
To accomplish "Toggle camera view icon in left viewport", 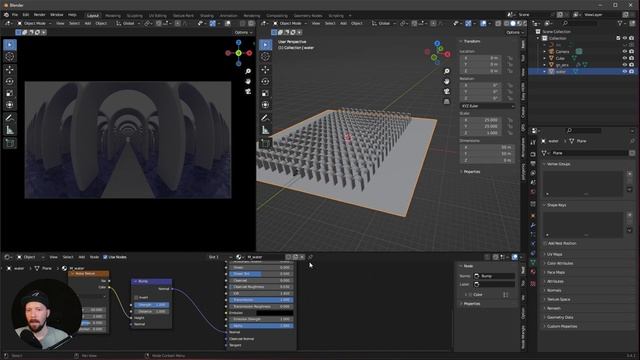I will click(x=248, y=91).
